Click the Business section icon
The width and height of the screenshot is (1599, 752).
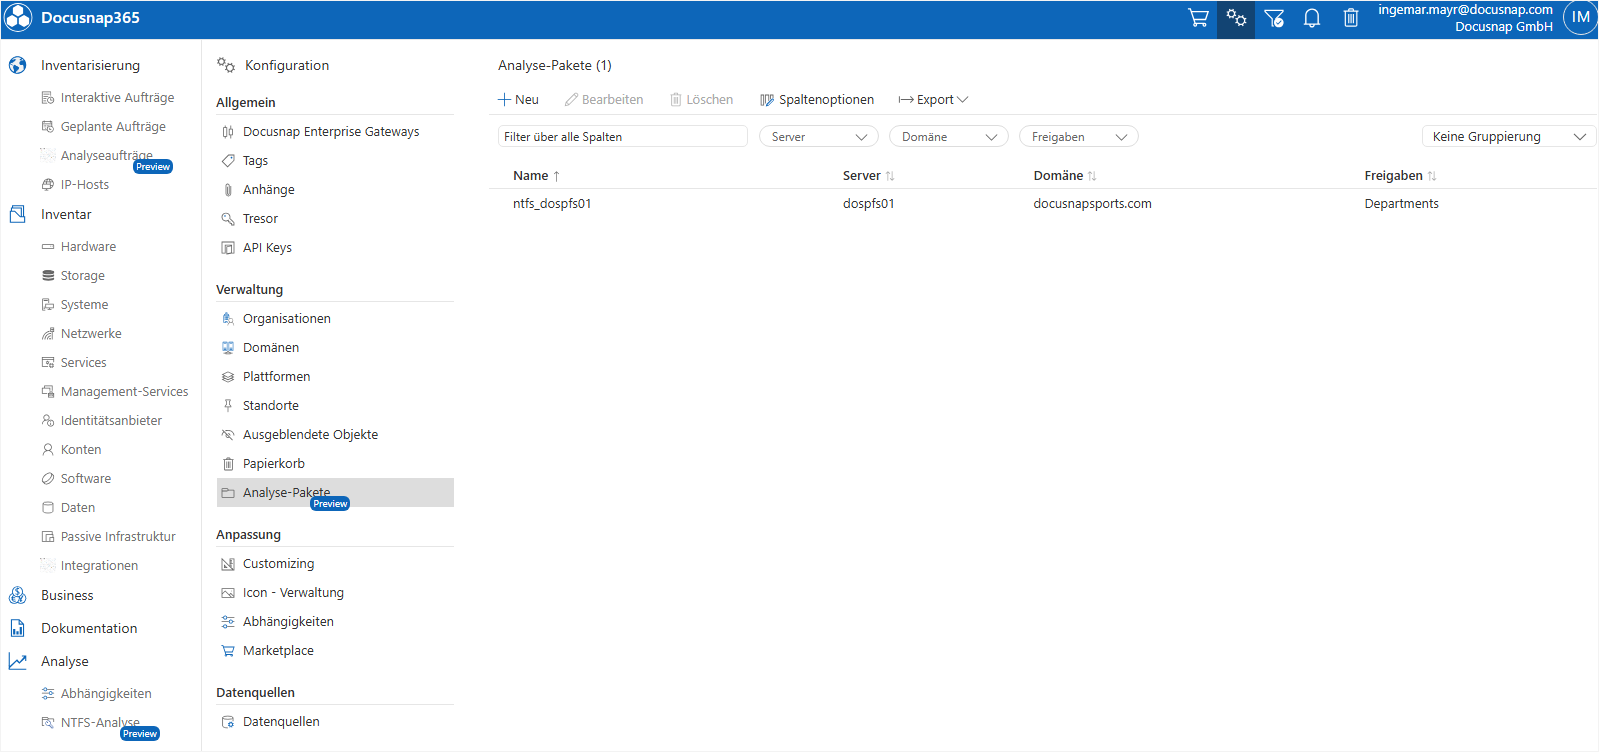click(18, 595)
